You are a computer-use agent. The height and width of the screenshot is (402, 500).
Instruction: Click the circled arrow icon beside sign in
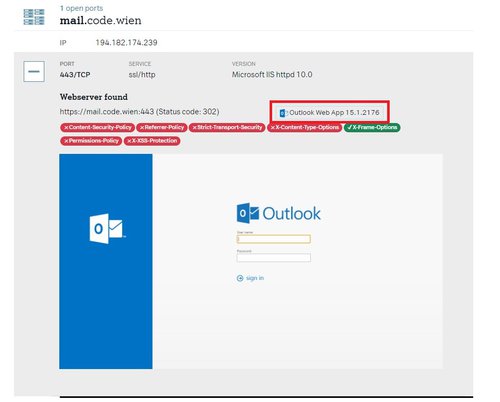click(240, 278)
